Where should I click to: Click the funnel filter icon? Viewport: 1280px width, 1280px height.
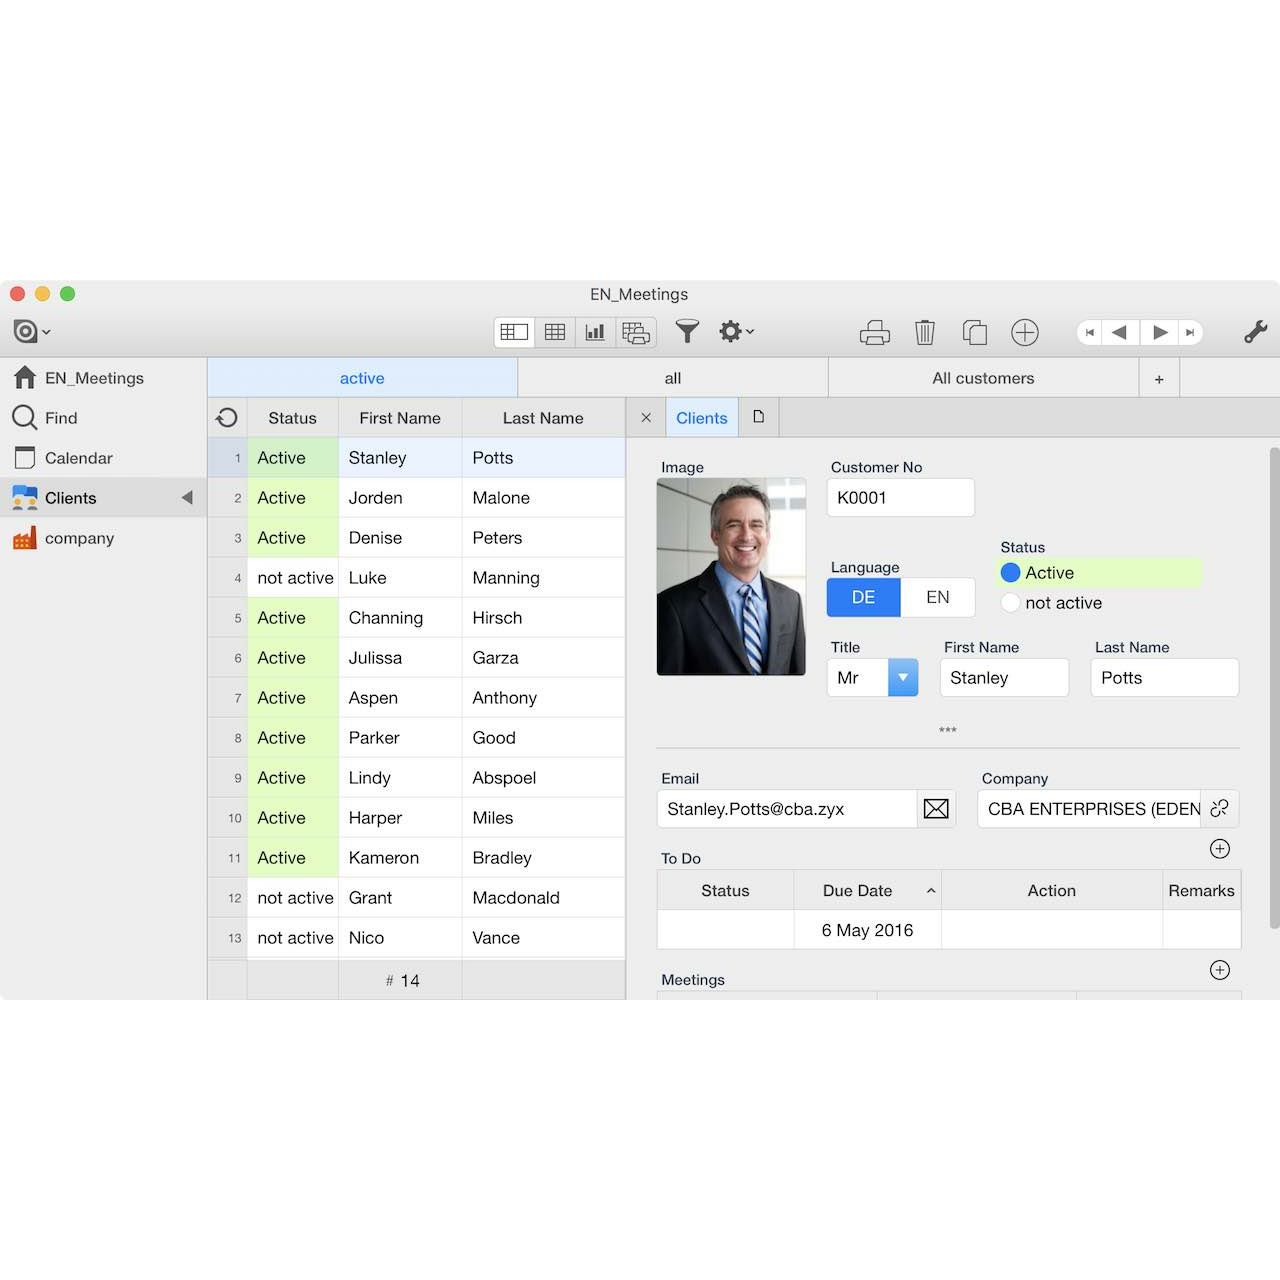(687, 331)
